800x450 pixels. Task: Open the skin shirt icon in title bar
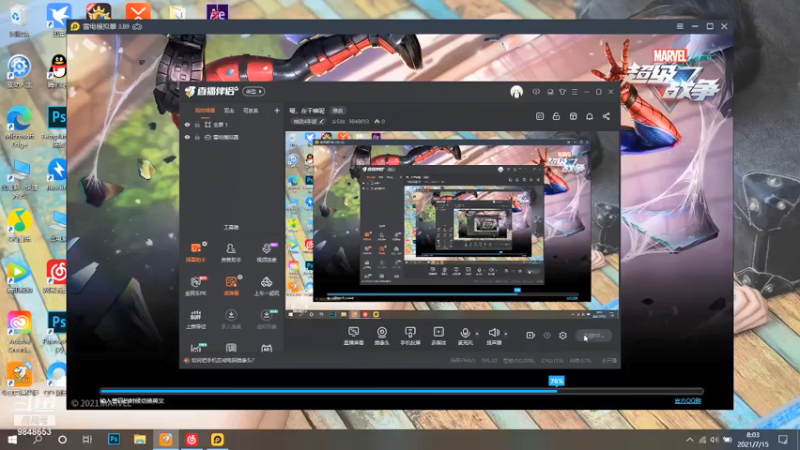562,92
